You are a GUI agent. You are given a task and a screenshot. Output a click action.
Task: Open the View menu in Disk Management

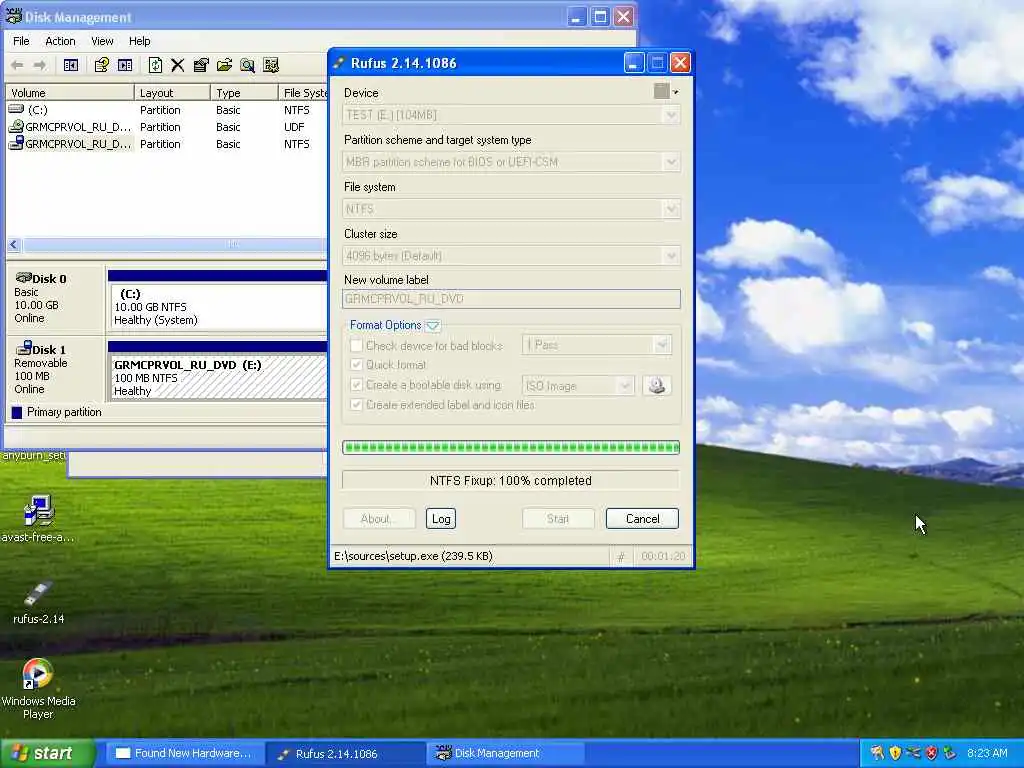click(x=102, y=41)
